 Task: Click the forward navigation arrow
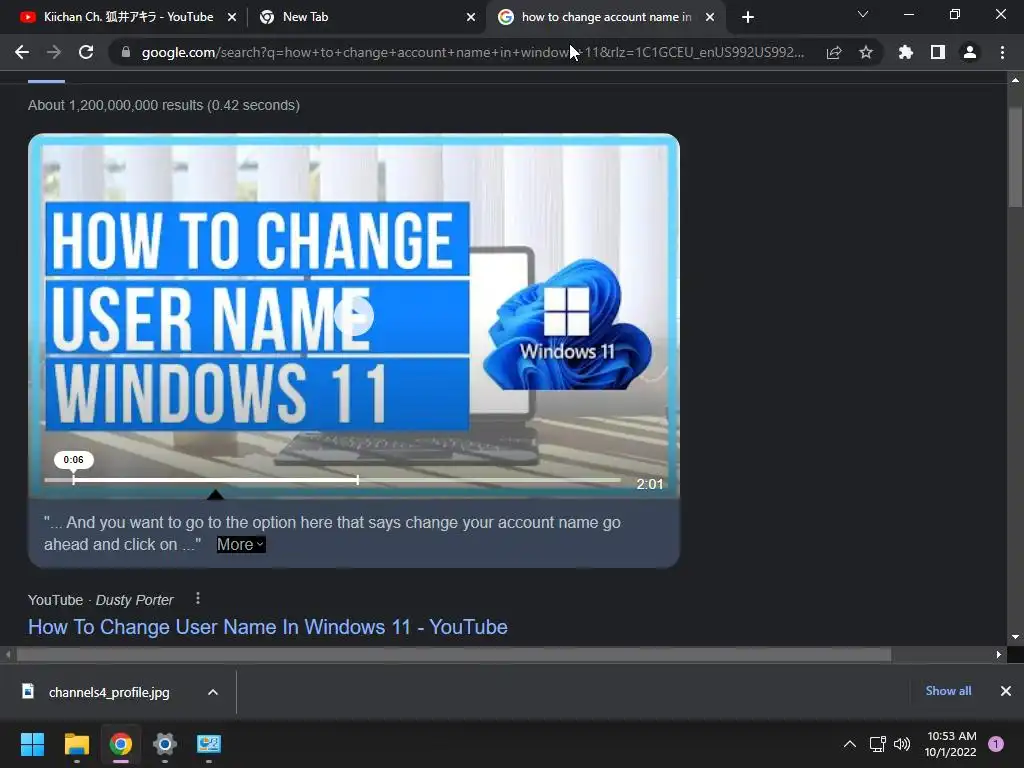[54, 52]
